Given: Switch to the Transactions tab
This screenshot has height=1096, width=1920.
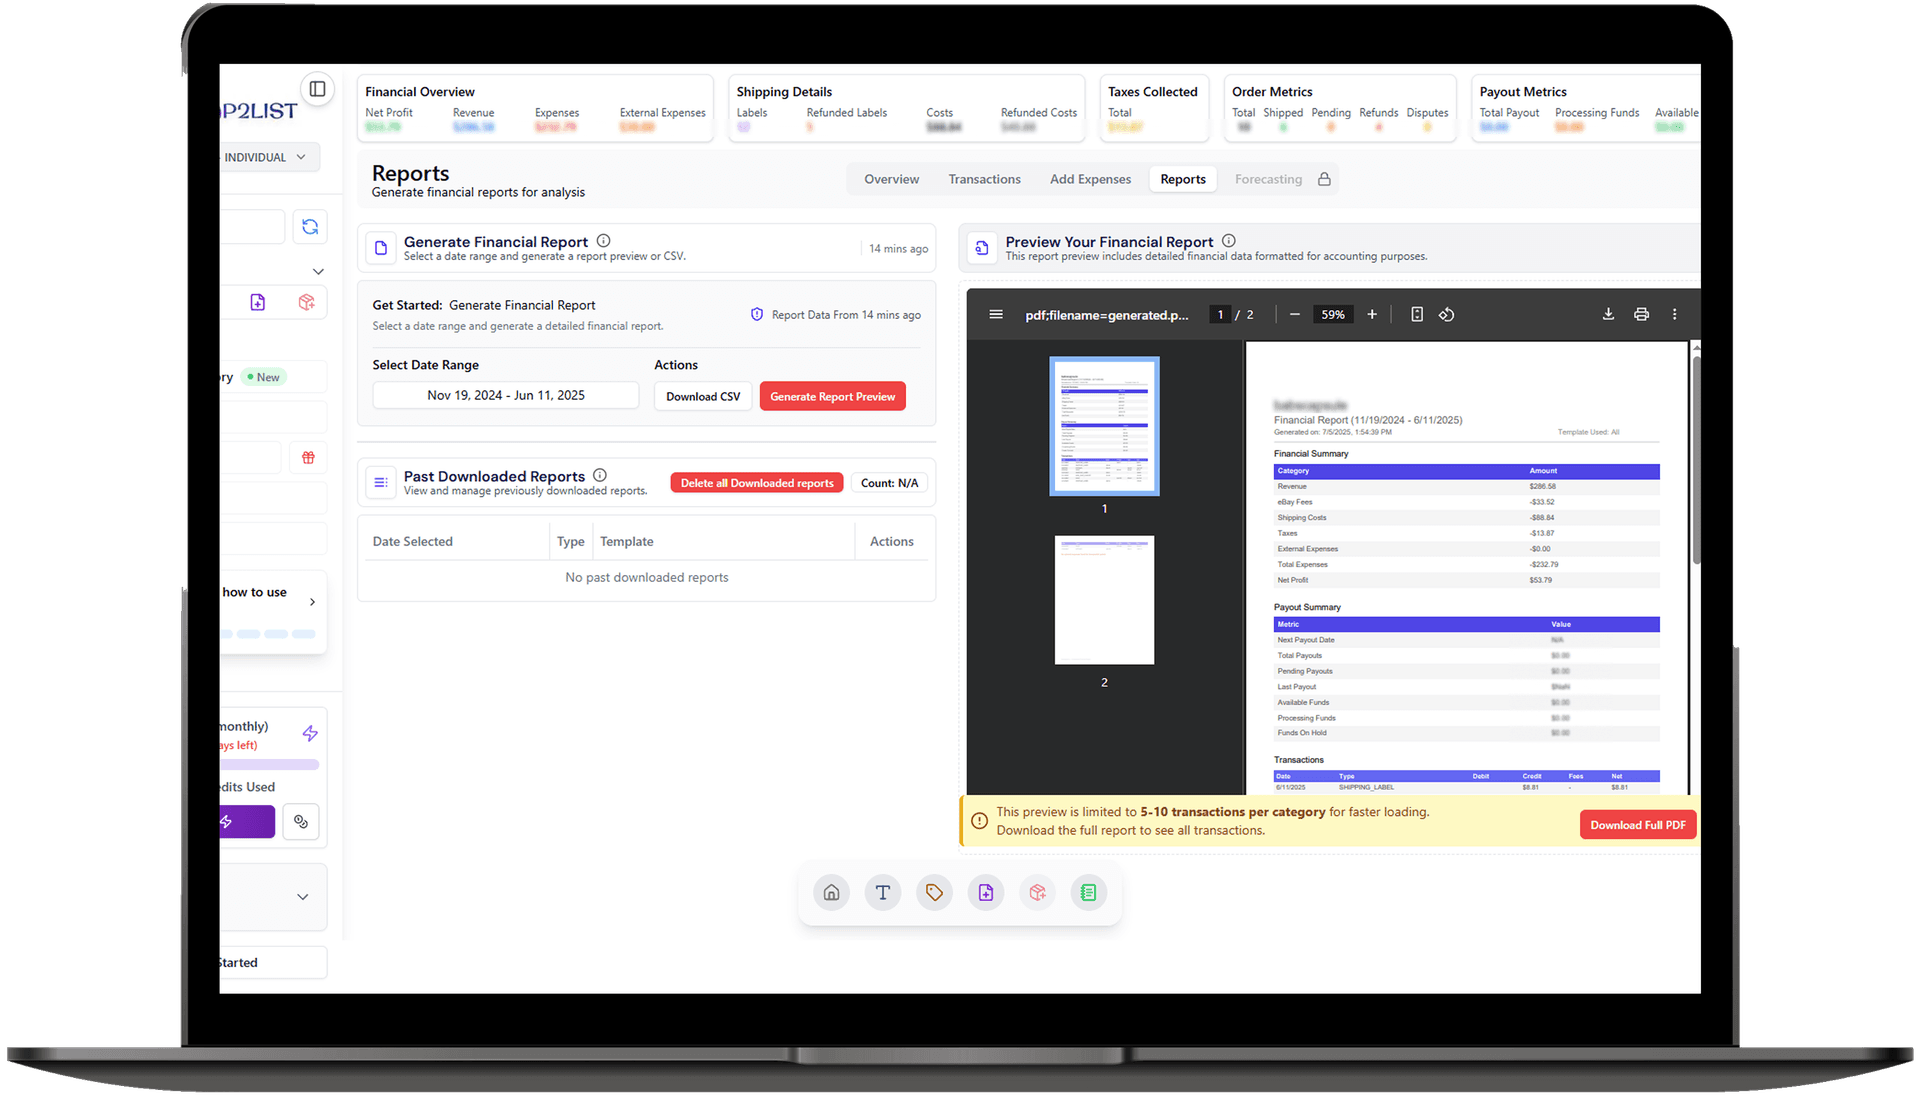Looking at the screenshot, I should click(x=984, y=178).
